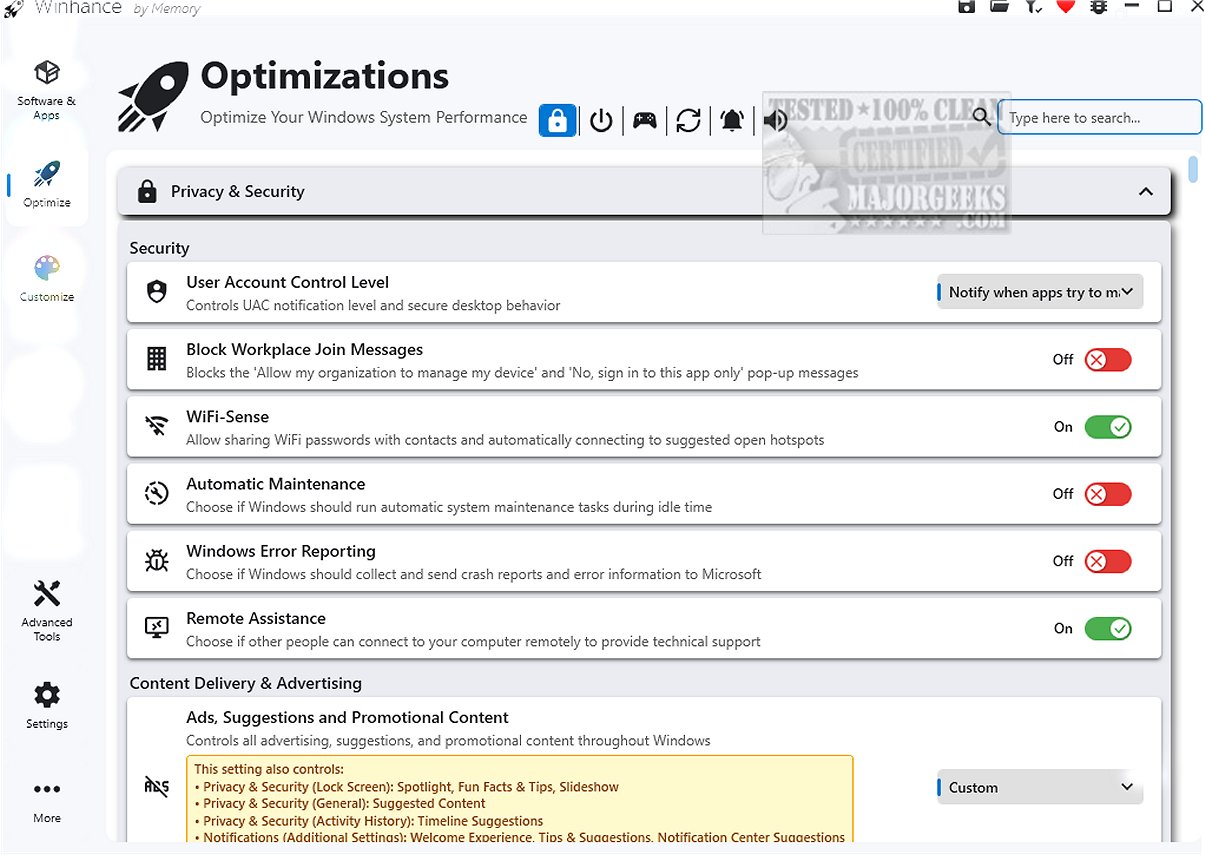Collapse the Privacy & Security section
This screenshot has width=1205, height=855.
pyautogui.click(x=1146, y=192)
